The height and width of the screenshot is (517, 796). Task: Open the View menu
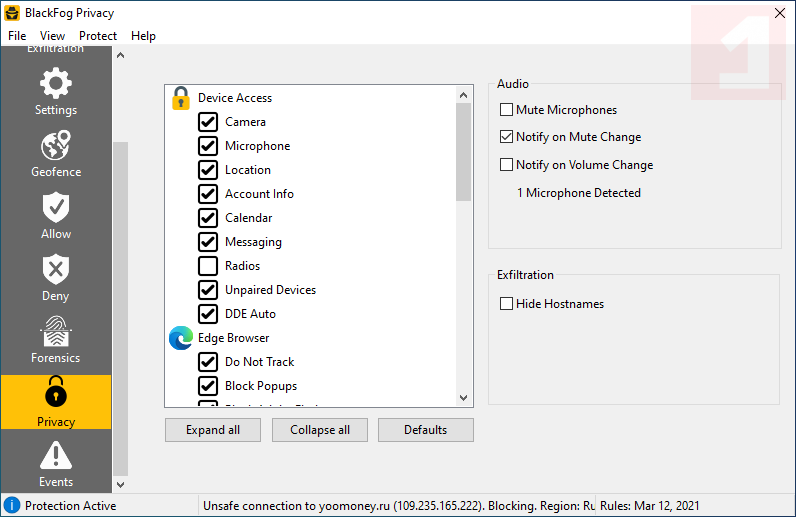tap(52, 36)
